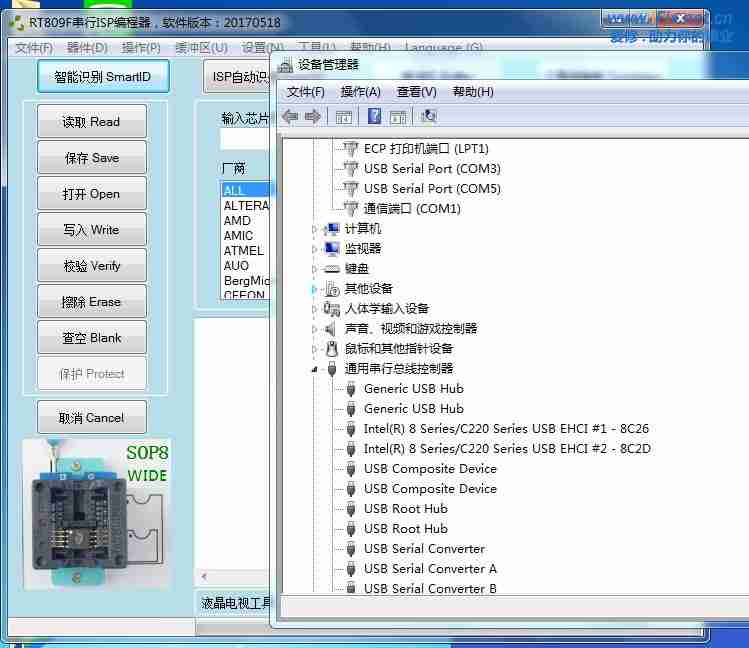Screen dimensions: 749x648
Task: Click the 设备管理器 title bar icon
Action: (x=286, y=65)
